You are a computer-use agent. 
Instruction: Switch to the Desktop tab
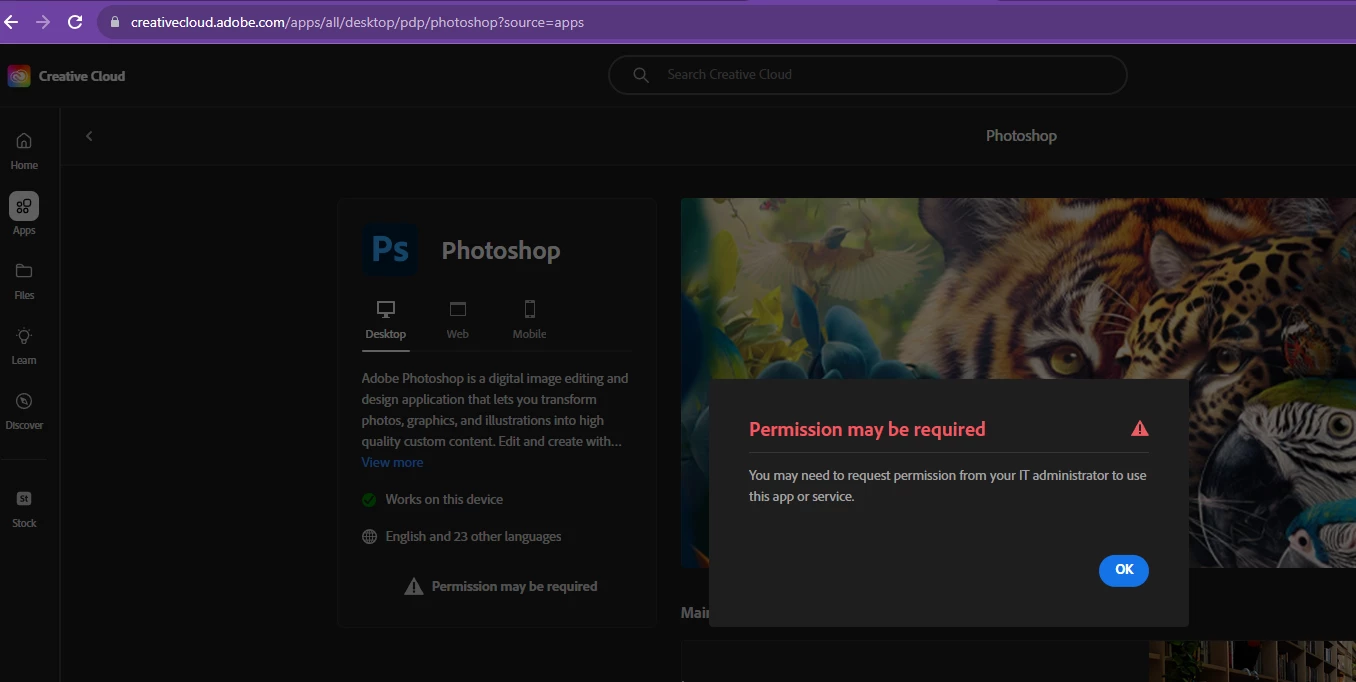coord(386,320)
